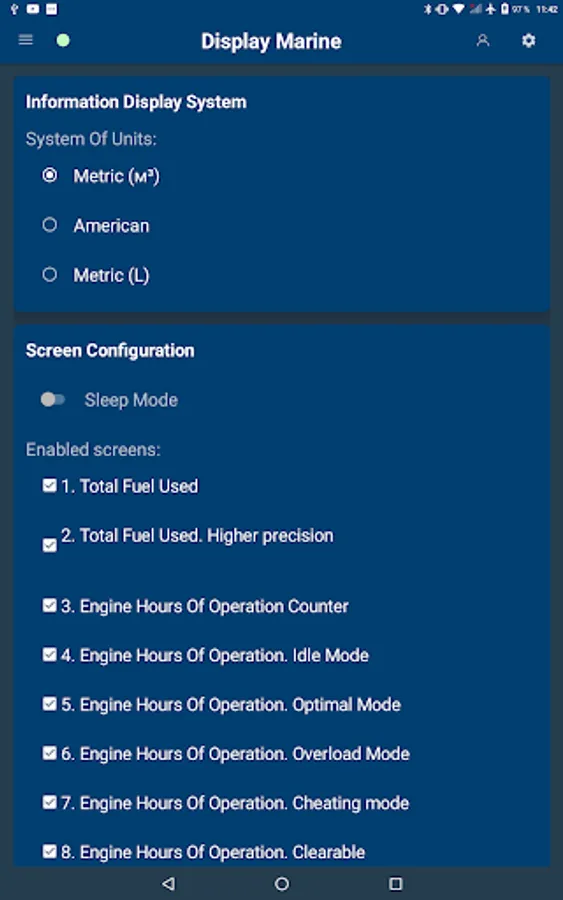Tap the Display Marine title
The height and width of the screenshot is (900, 563).
[x=271, y=41]
